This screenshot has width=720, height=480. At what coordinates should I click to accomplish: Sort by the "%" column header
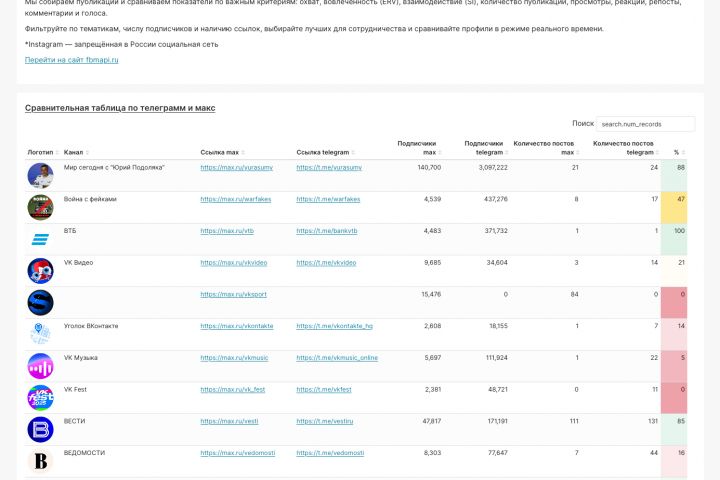[x=676, y=152]
